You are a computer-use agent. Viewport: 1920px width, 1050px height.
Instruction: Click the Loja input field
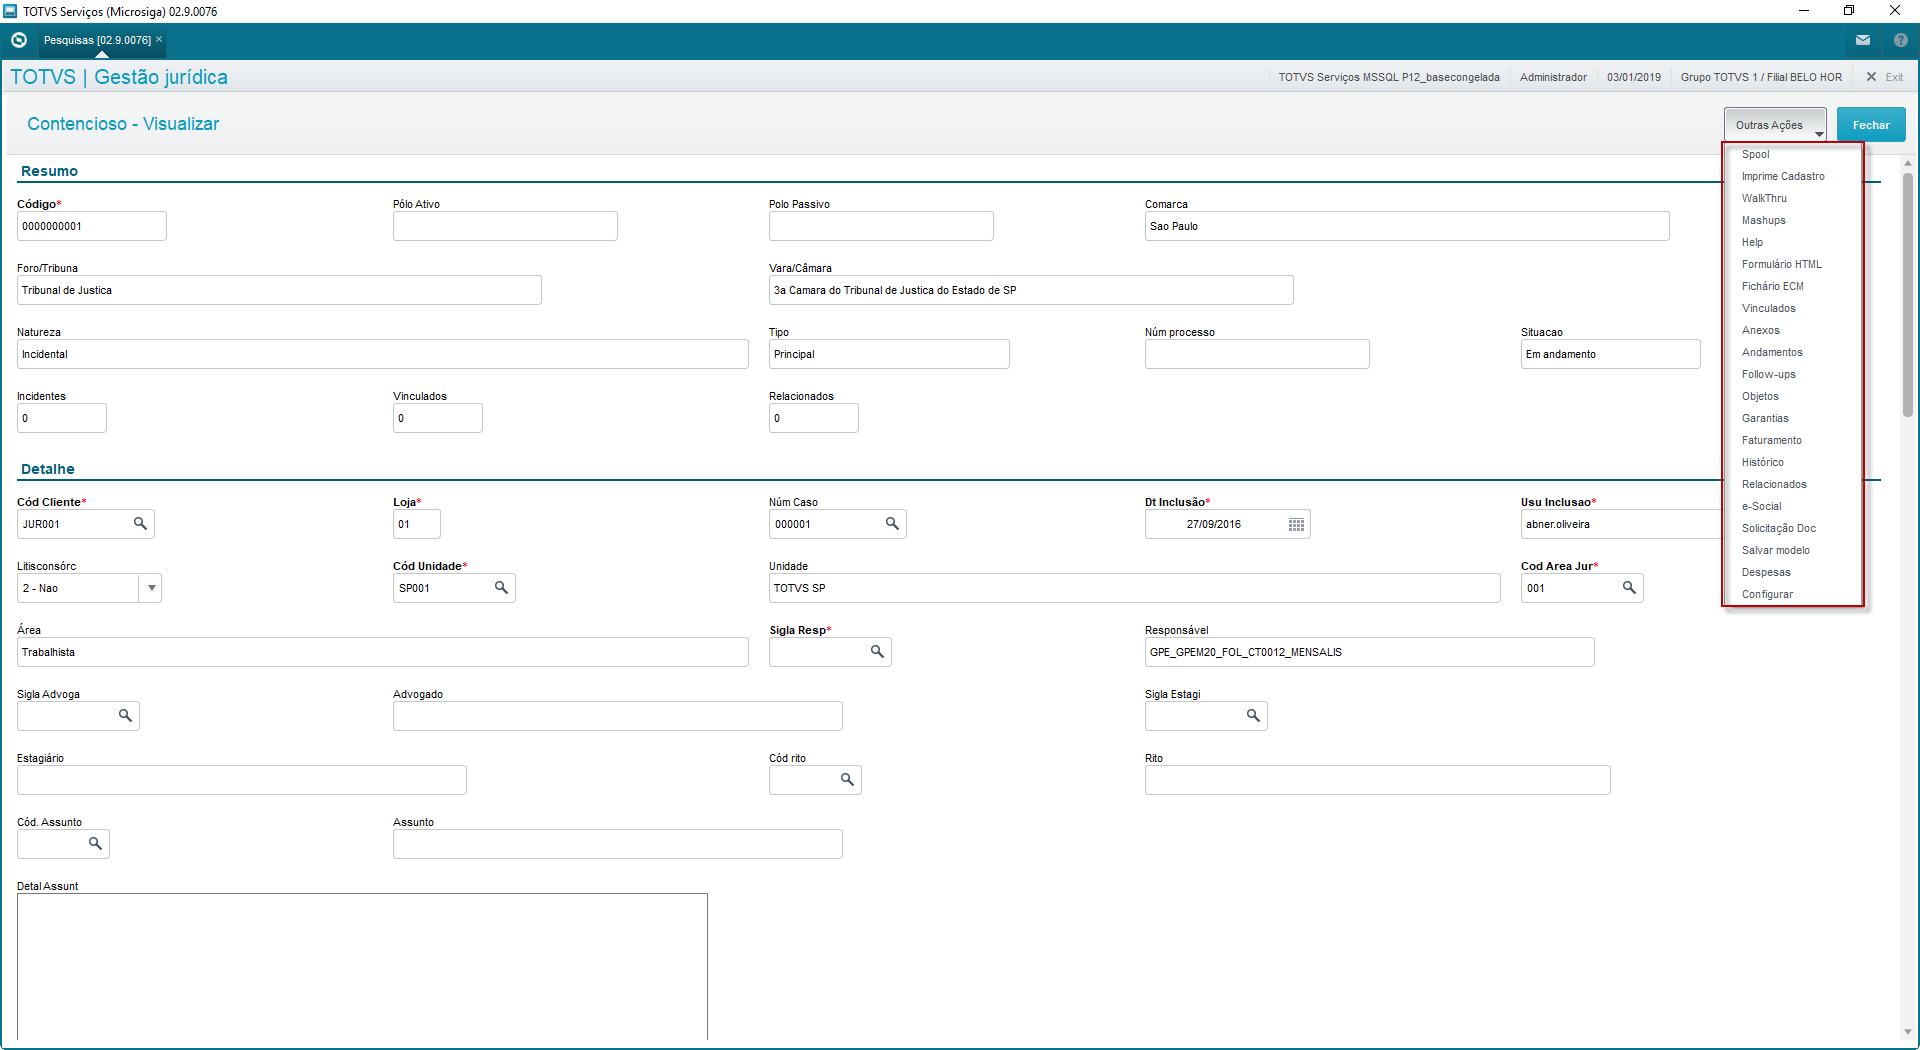point(417,524)
